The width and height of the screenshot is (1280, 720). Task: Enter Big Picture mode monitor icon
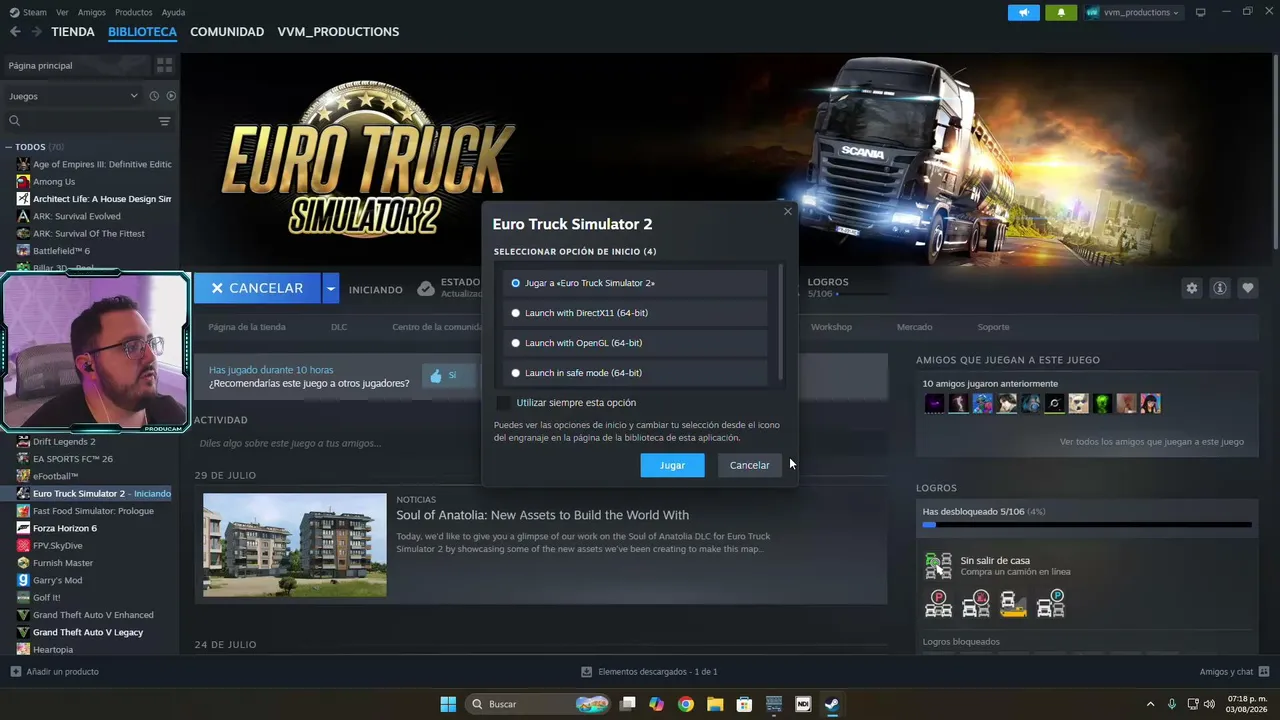coord(1200,12)
